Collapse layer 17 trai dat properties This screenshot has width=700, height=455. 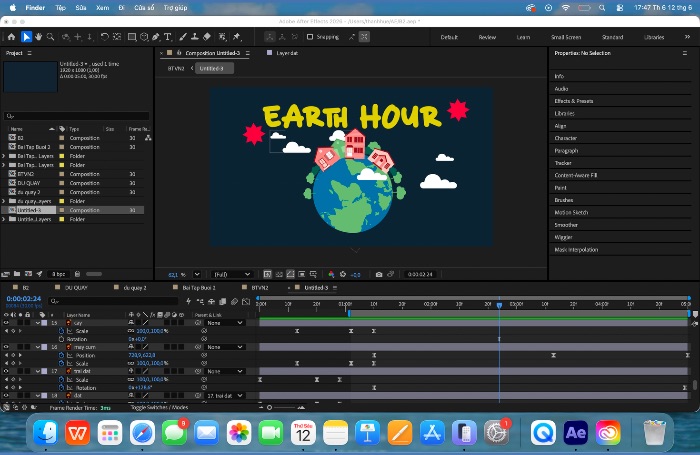38,371
